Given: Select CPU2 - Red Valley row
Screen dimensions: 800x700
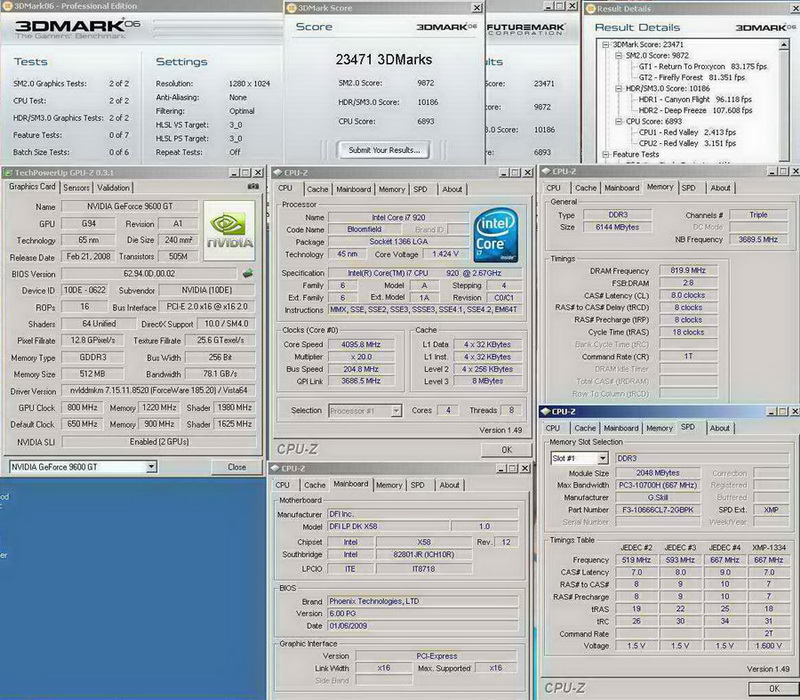Looking at the screenshot, I should (x=687, y=143).
